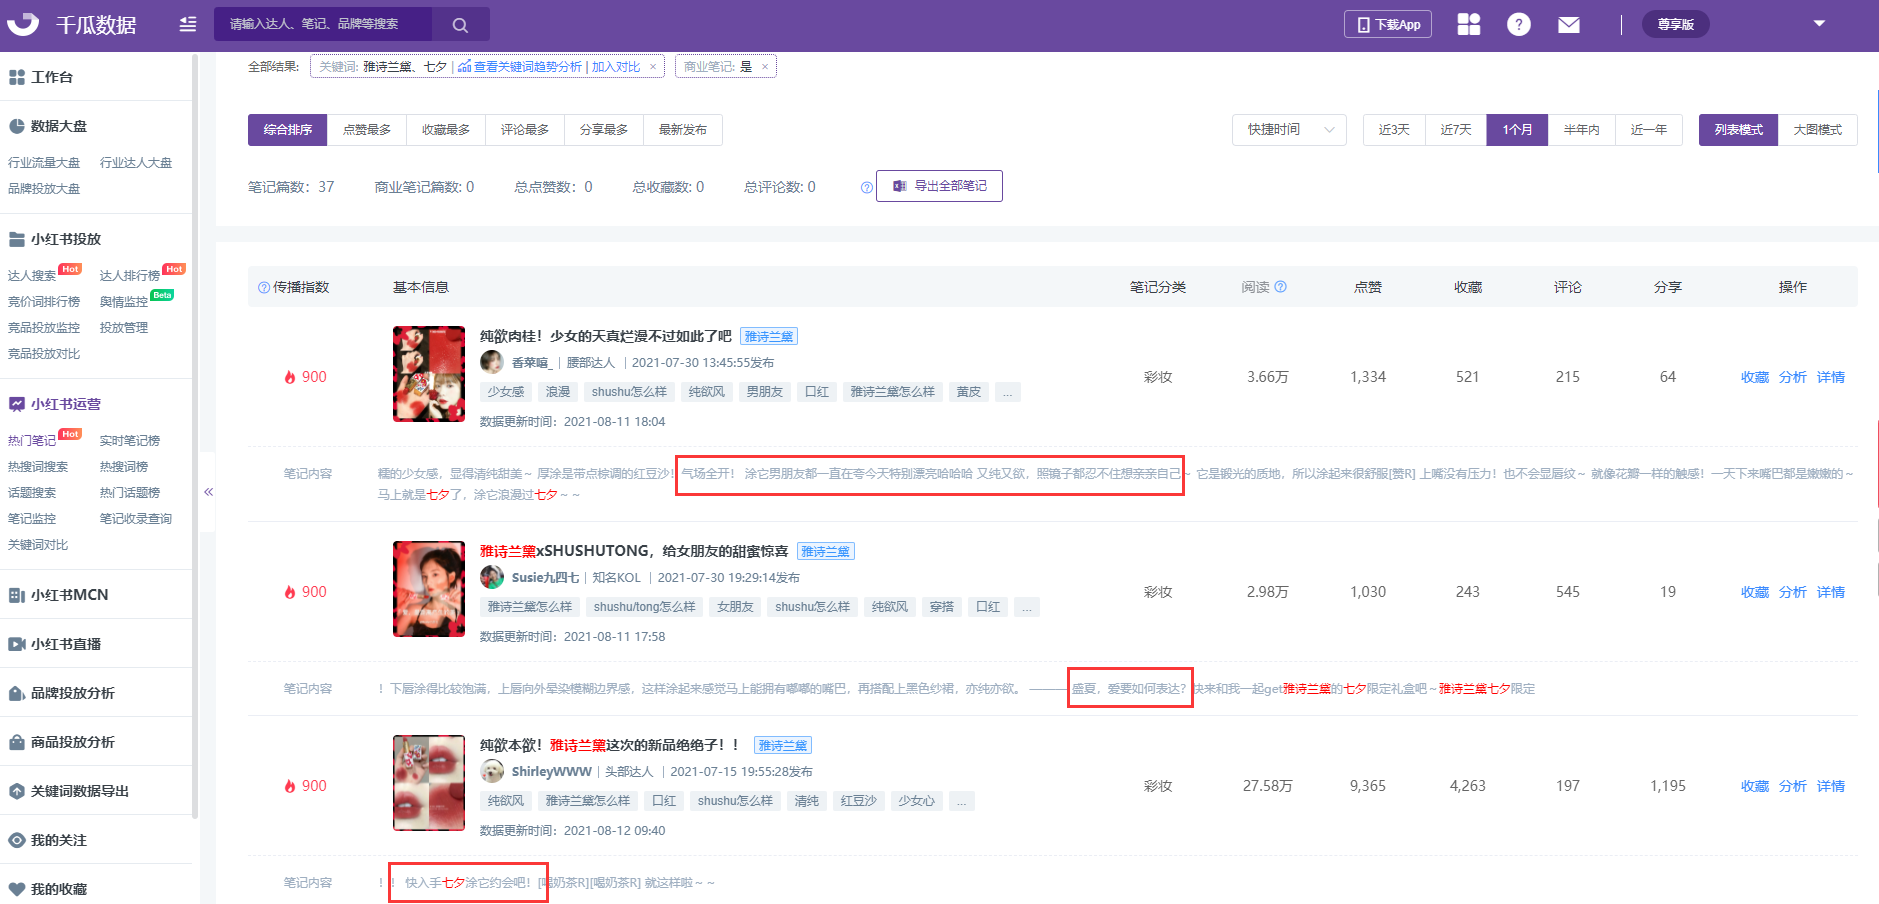Screen dimensions: 1879x904
Task: Collapse the sidebar menu toggle icon
Action: click(x=188, y=24)
